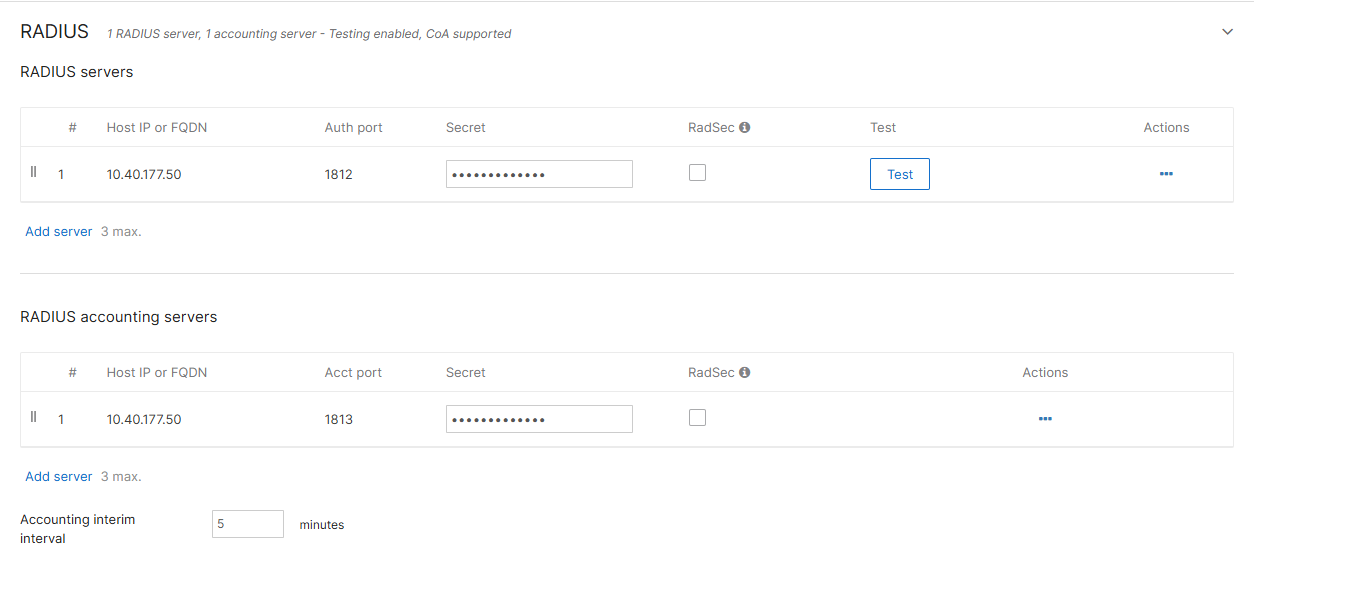Select host 10.40.177.50 in accounting servers row

144,419
